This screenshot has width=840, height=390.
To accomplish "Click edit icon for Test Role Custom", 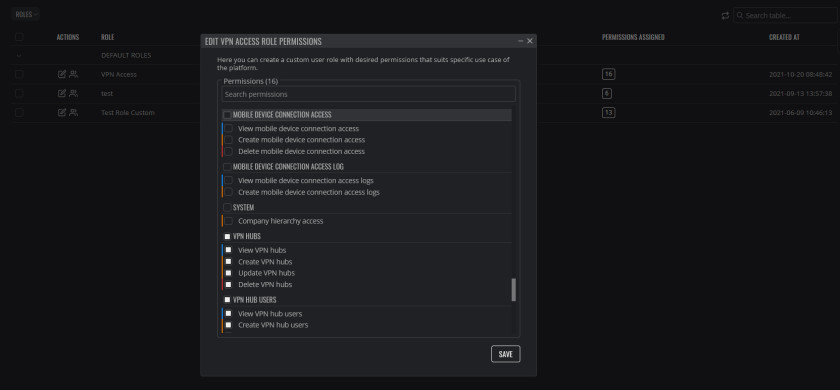I will click(x=62, y=112).
